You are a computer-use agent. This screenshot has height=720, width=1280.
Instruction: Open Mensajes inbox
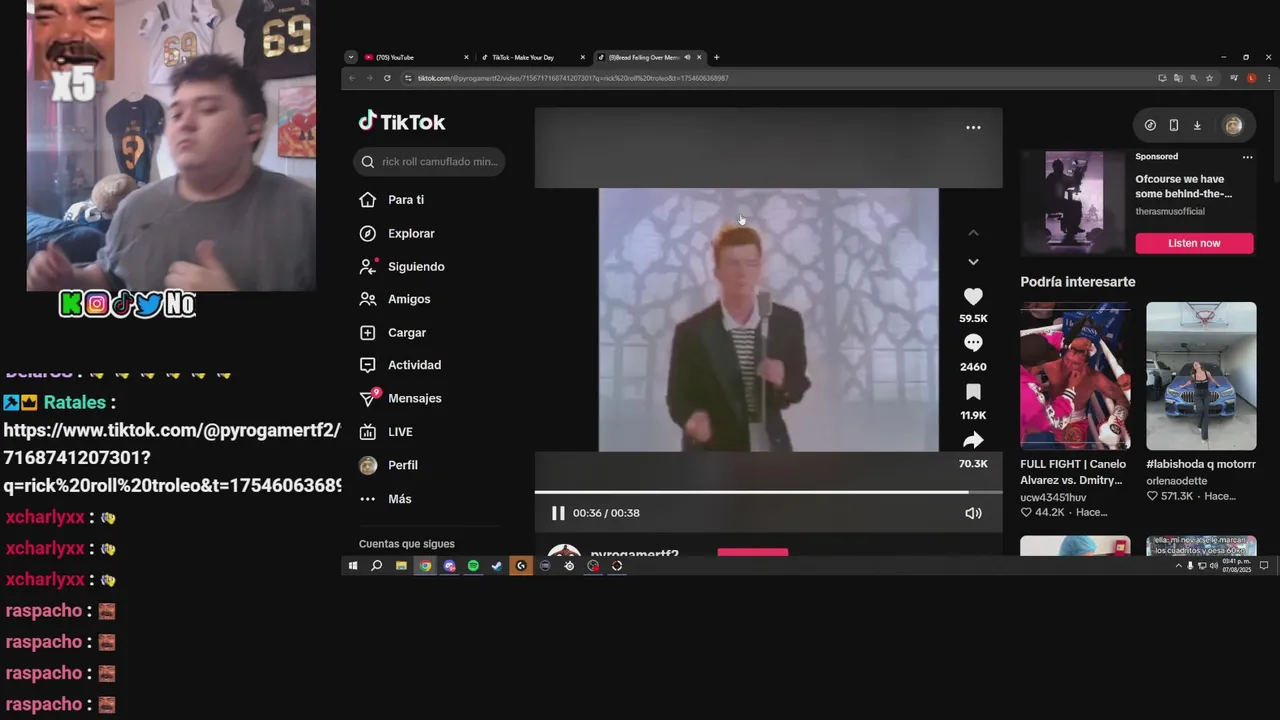[x=400, y=398]
